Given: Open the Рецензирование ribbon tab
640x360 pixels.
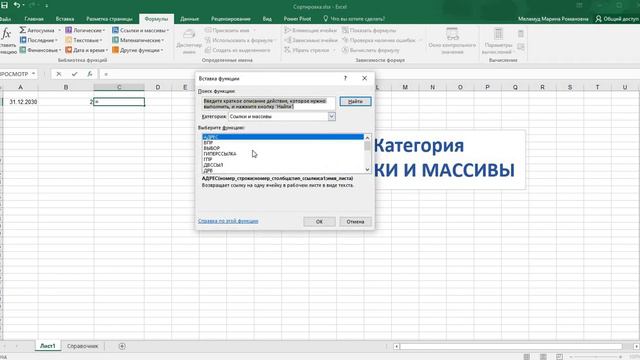Looking at the screenshot, I should click(x=231, y=19).
